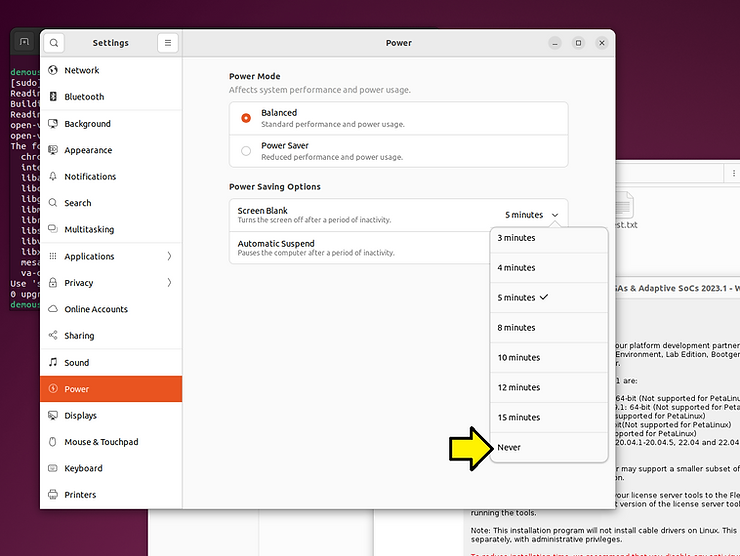
Task: Open Bluetooth settings panel
Action: point(84,97)
